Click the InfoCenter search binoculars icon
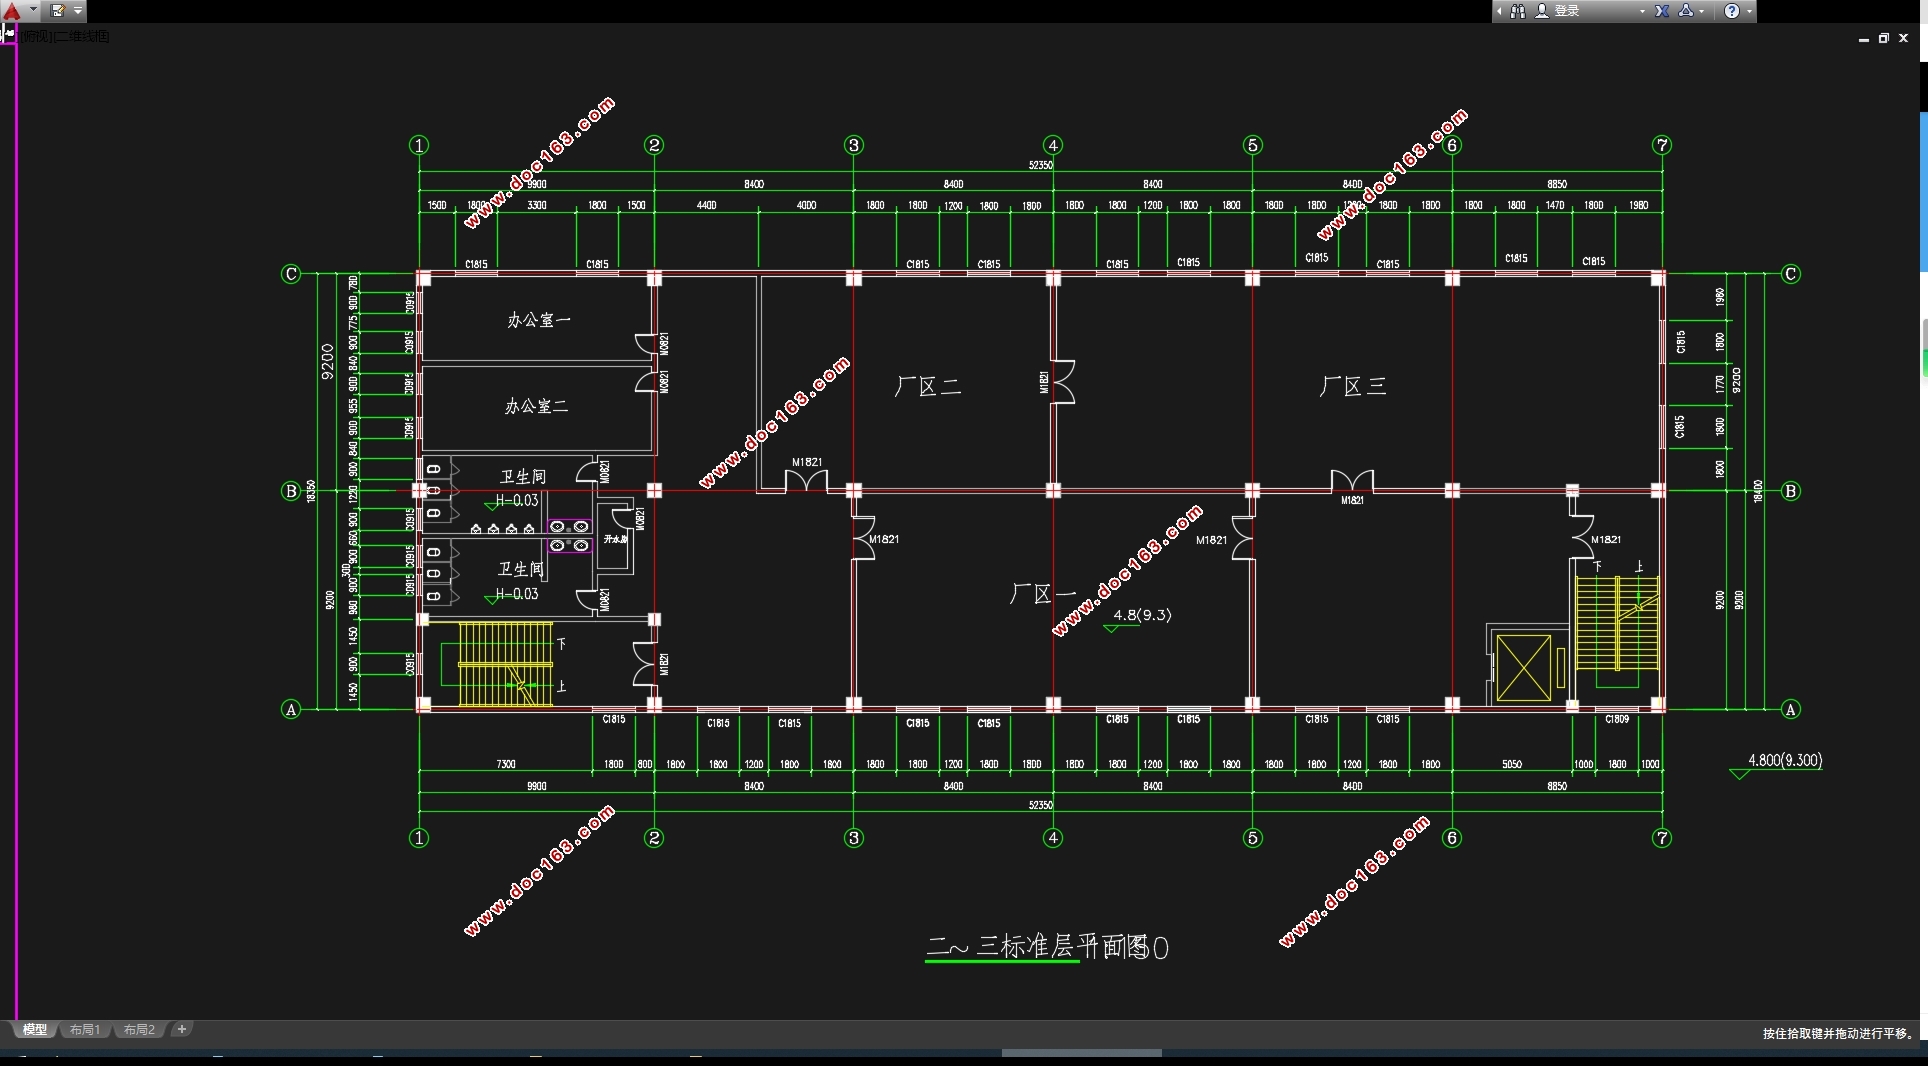Viewport: 1928px width, 1066px height. (1518, 11)
